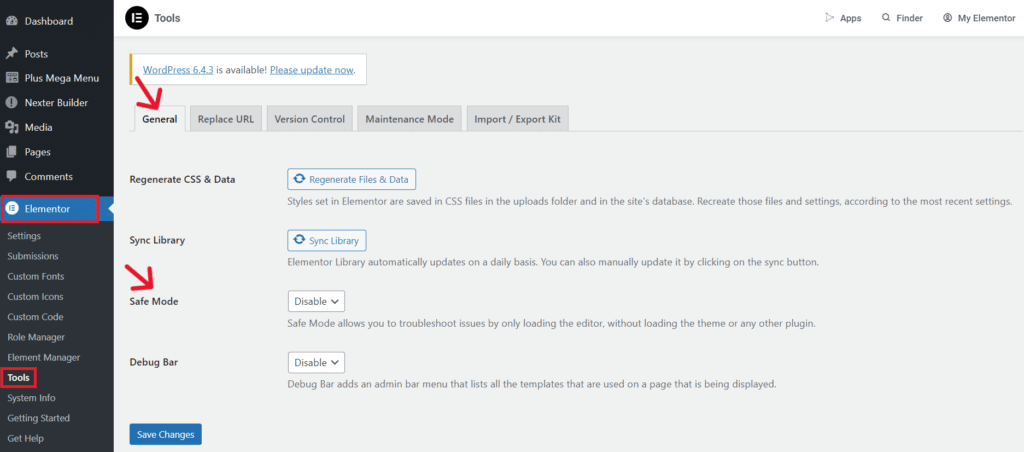Click the Media icon in sidebar
The width and height of the screenshot is (1024, 452).
pos(12,127)
